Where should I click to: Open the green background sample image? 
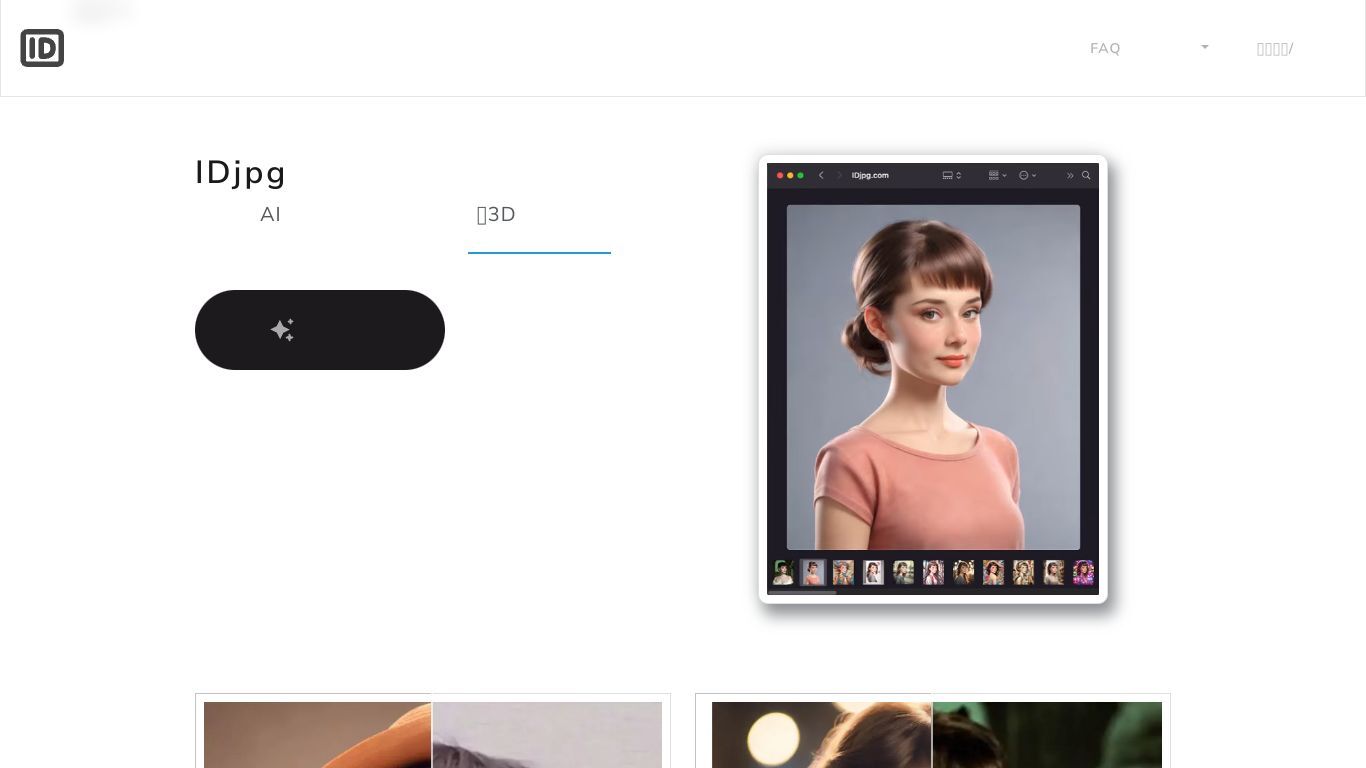pos(1047,735)
